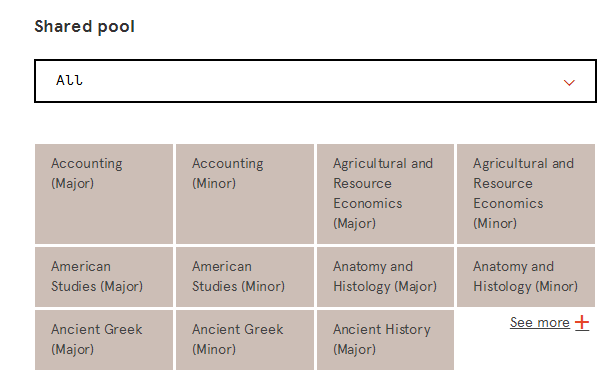Click Histology (Minor) text in tile
614x386 pixels.
coord(526,287)
